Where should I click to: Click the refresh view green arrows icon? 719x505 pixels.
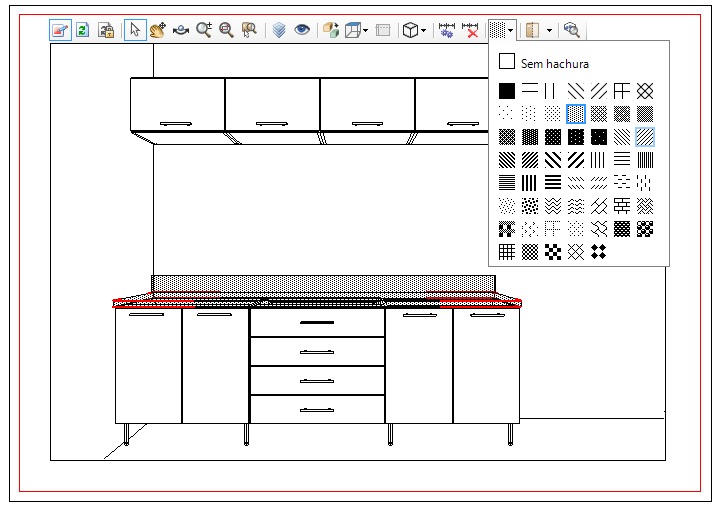click(x=83, y=30)
